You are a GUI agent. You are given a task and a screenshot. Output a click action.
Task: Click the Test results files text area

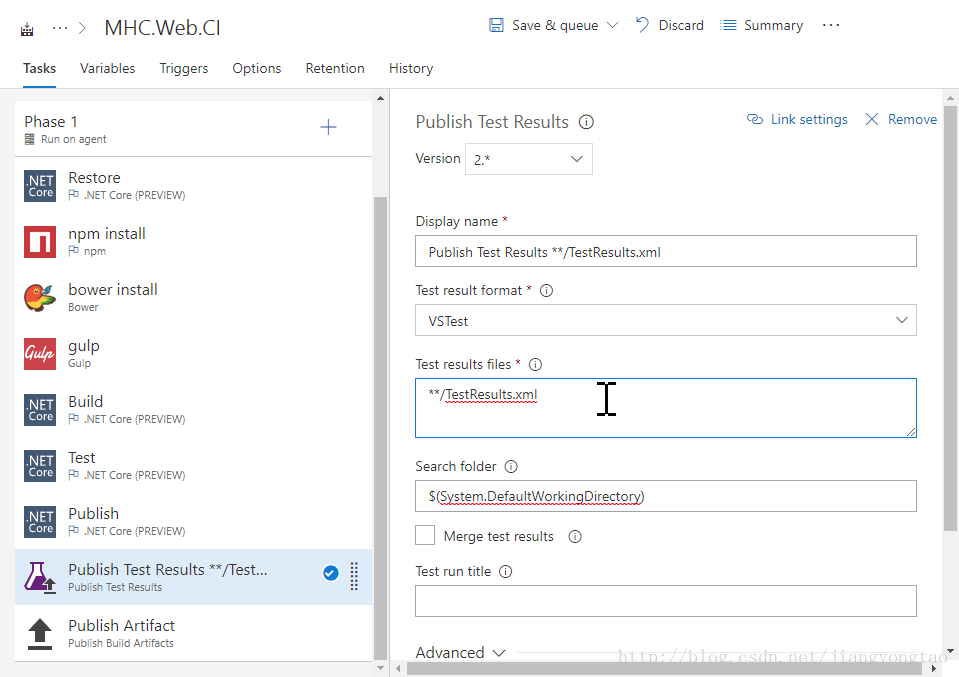pos(665,408)
